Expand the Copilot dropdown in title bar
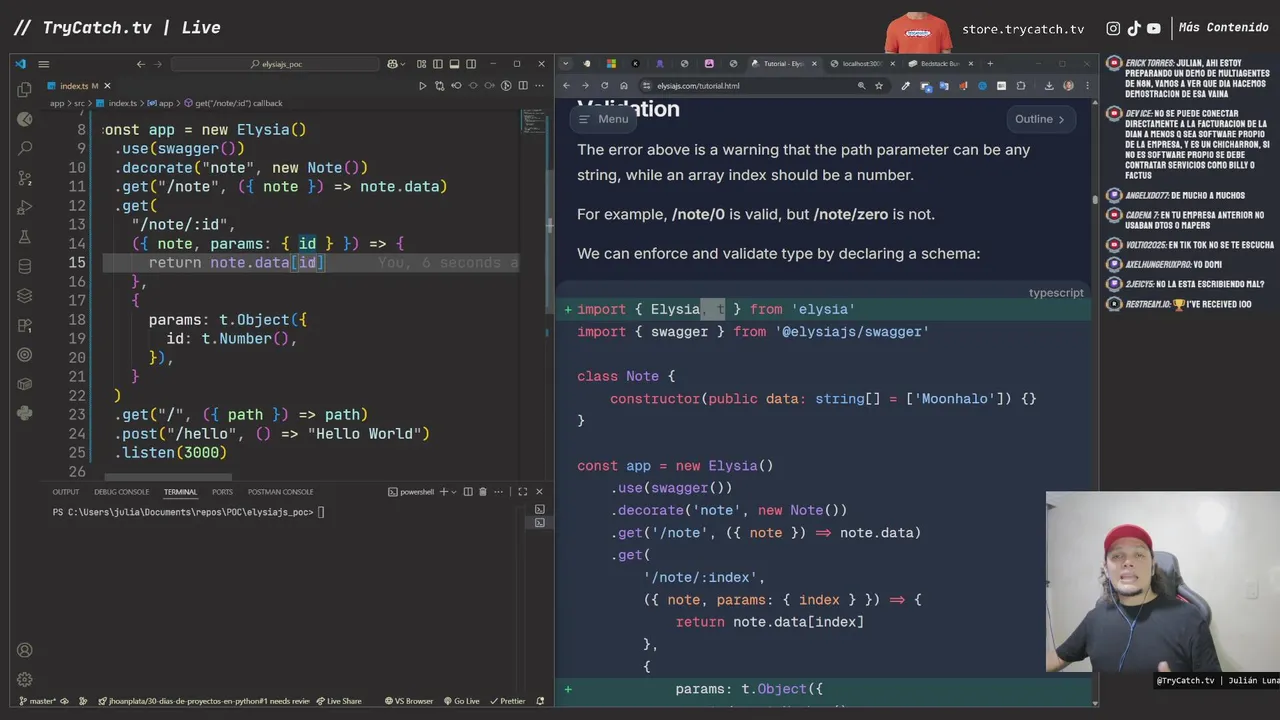 (402, 64)
